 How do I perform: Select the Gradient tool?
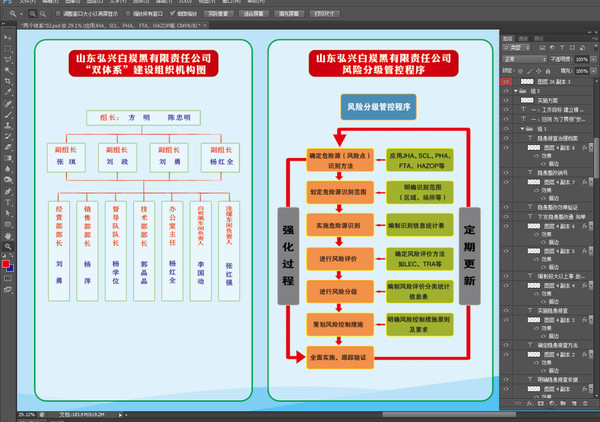[8, 158]
